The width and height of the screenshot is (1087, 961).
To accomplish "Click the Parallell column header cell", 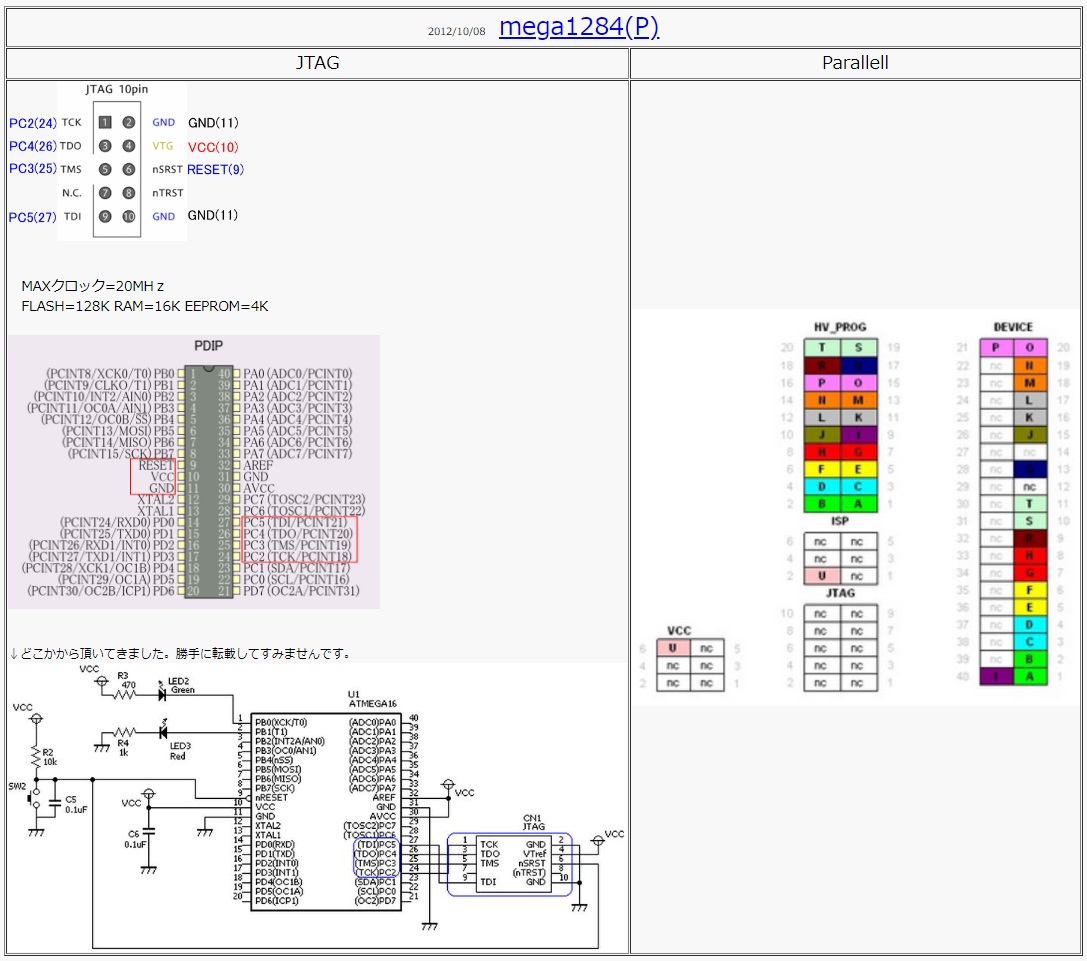I will [855, 63].
